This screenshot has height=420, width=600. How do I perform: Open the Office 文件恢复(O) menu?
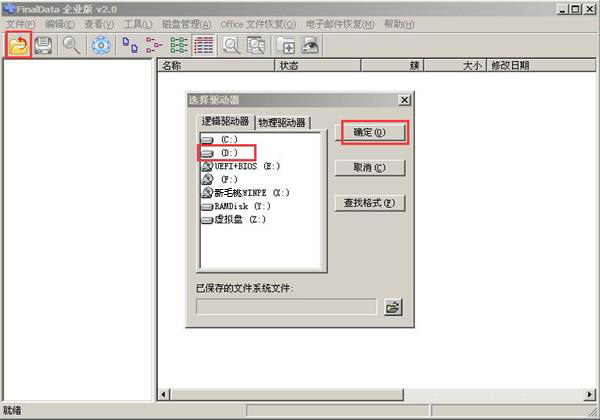[x=258, y=24]
